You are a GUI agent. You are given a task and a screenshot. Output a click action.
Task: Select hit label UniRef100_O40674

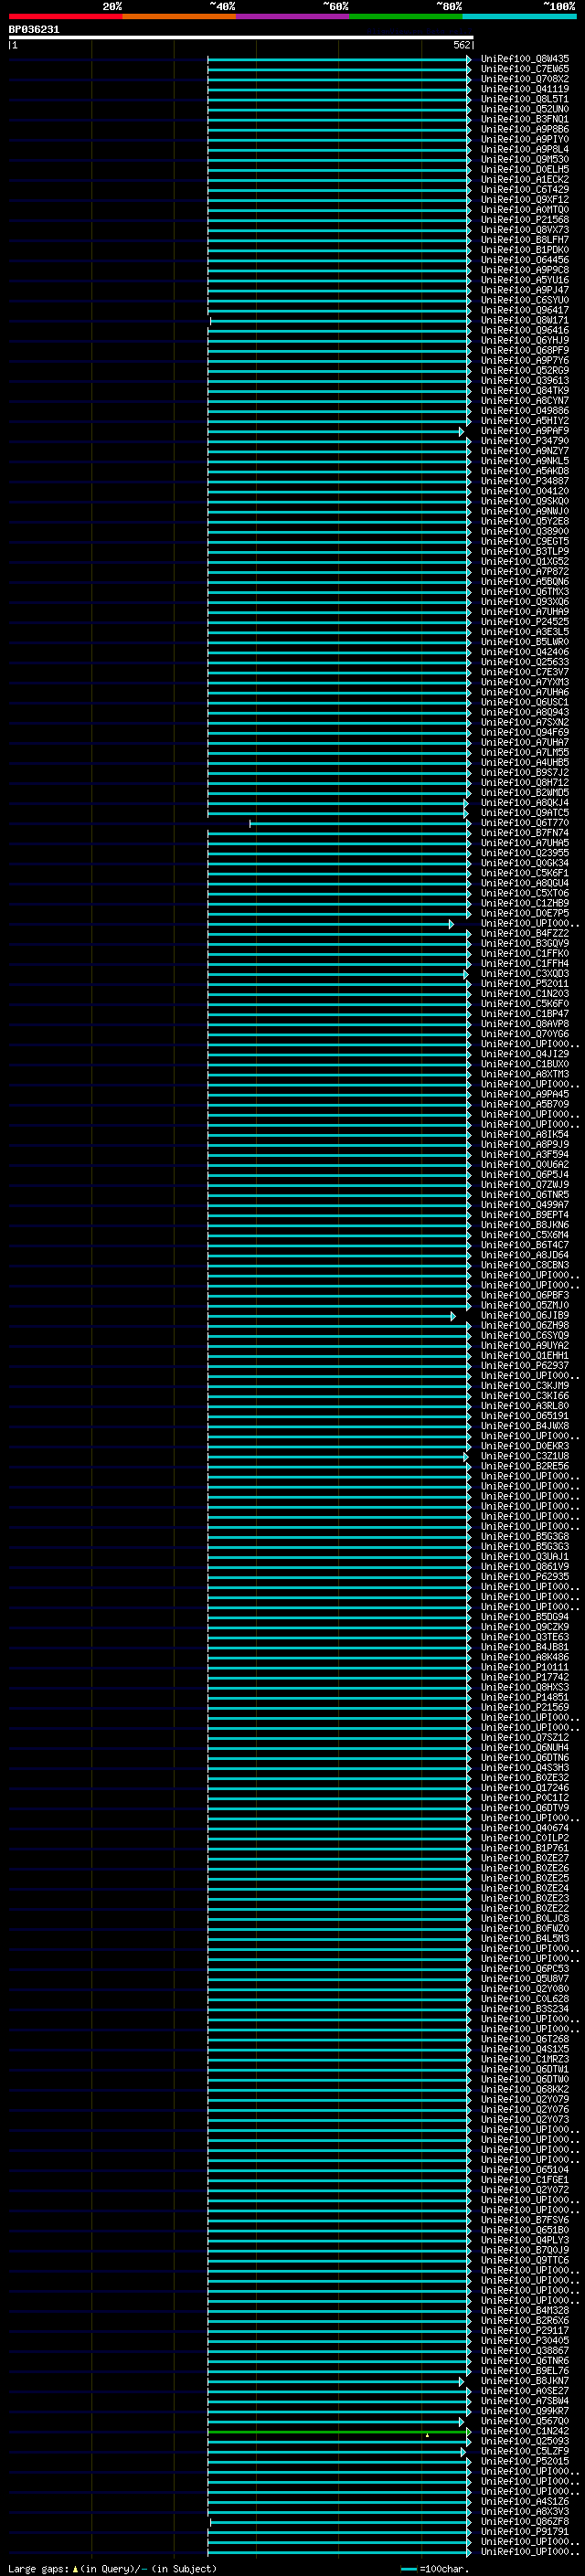pyautogui.click(x=525, y=1828)
